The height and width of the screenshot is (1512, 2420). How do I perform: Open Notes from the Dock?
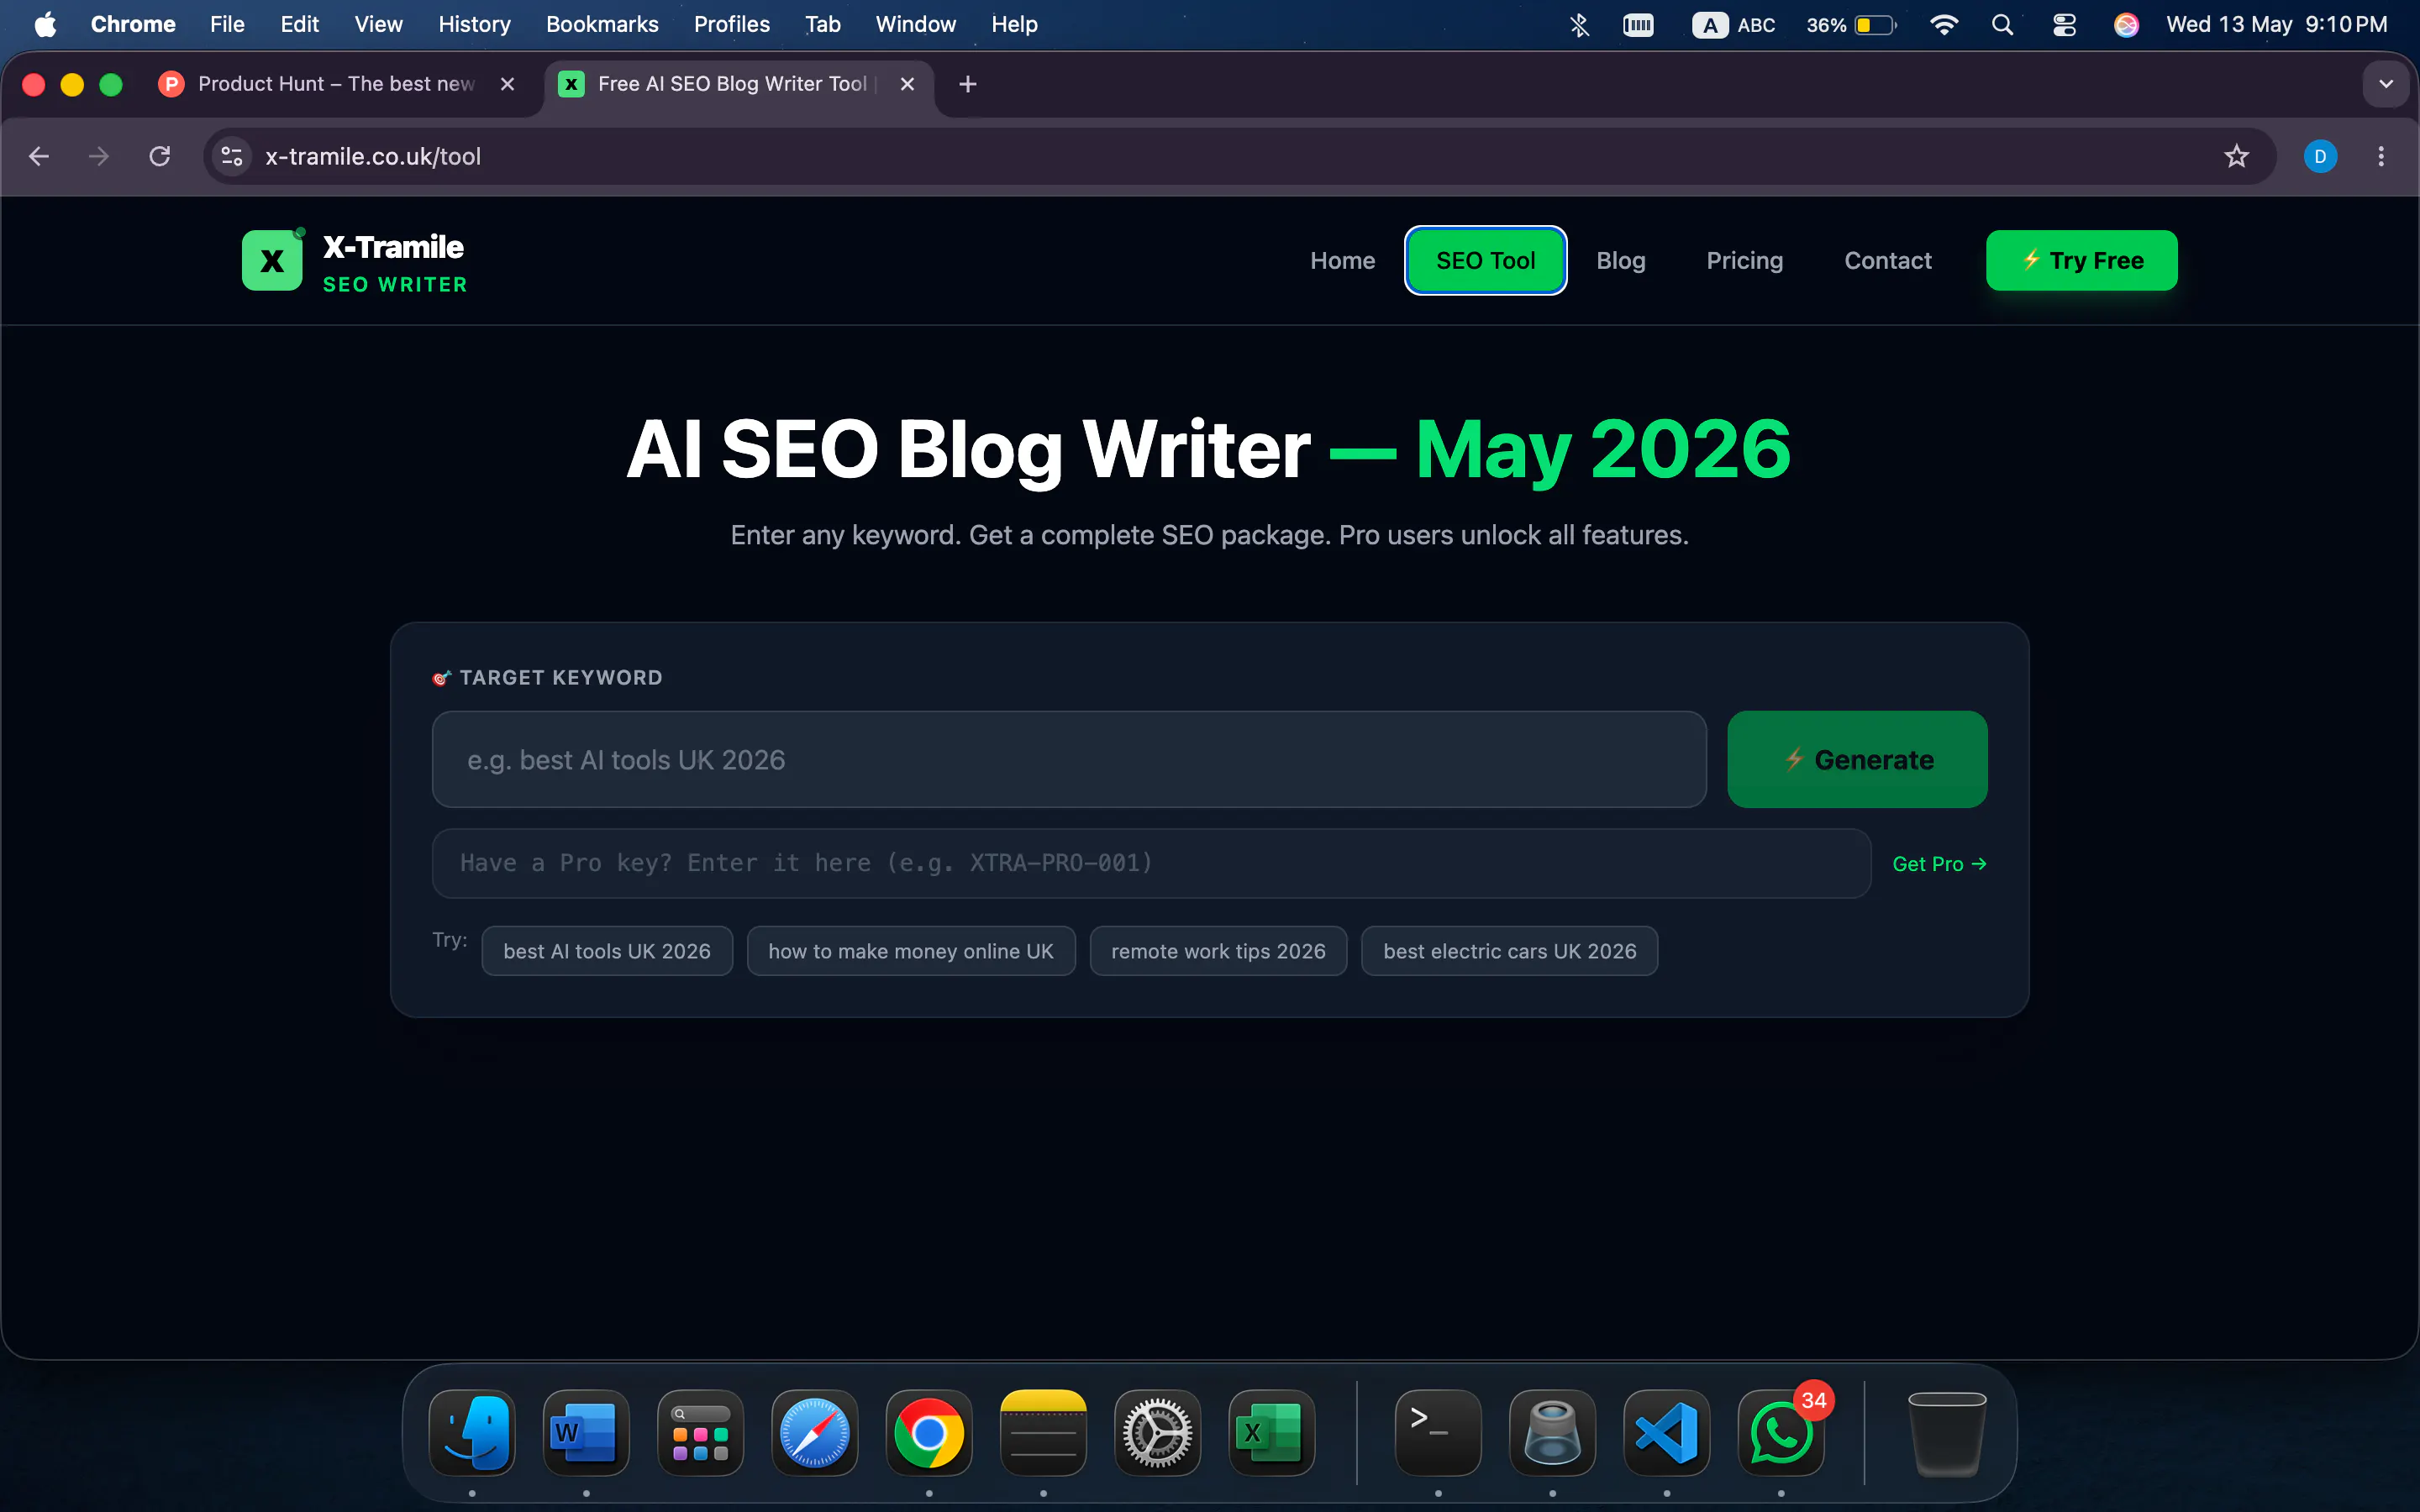[x=1043, y=1432]
